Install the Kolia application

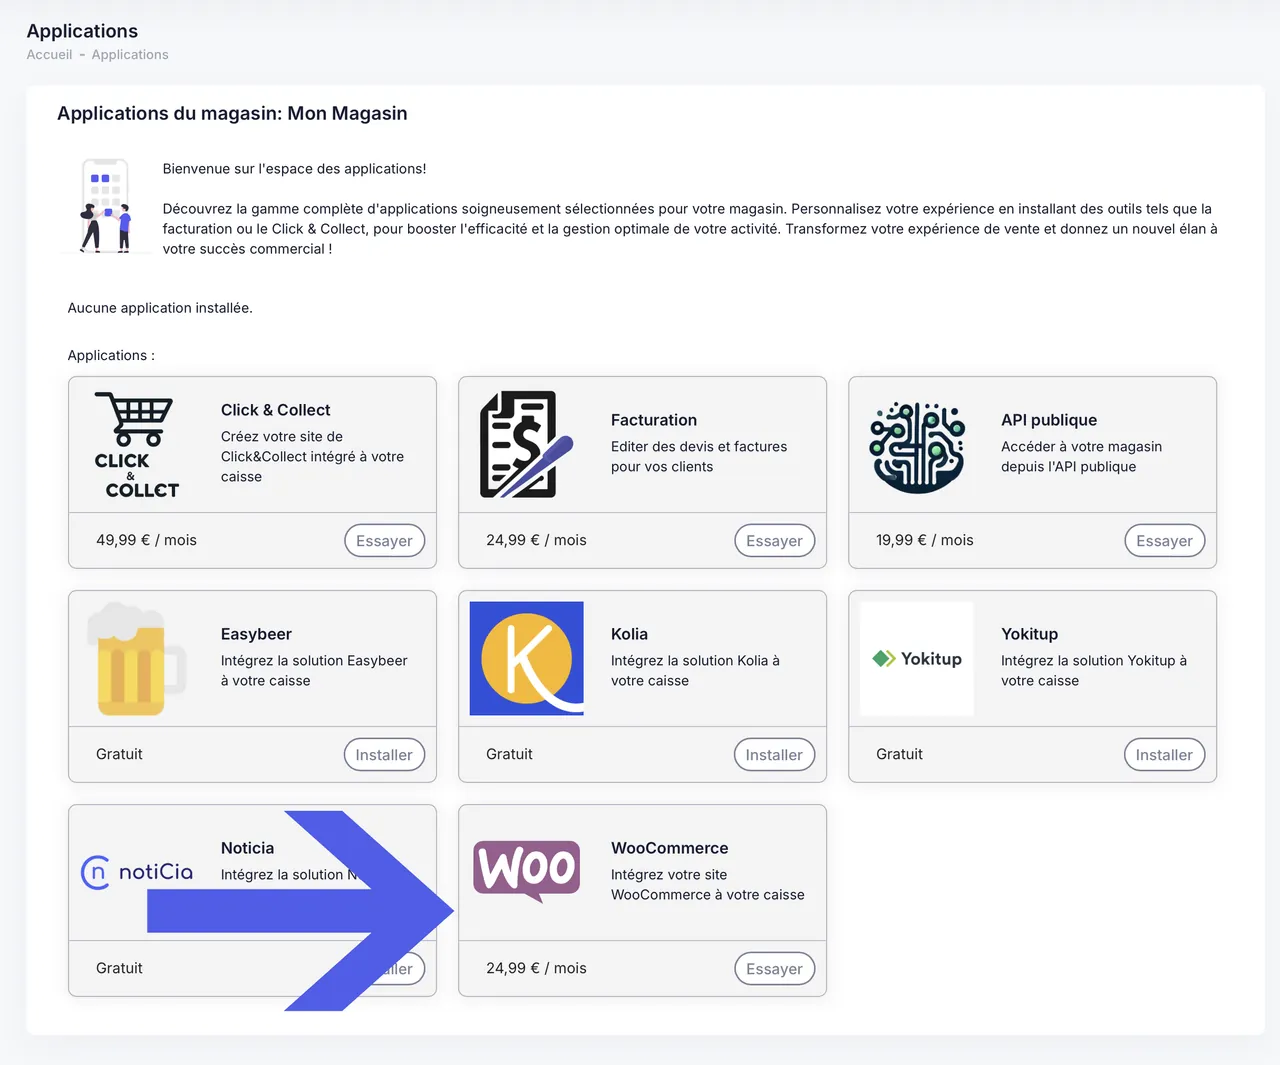point(775,755)
